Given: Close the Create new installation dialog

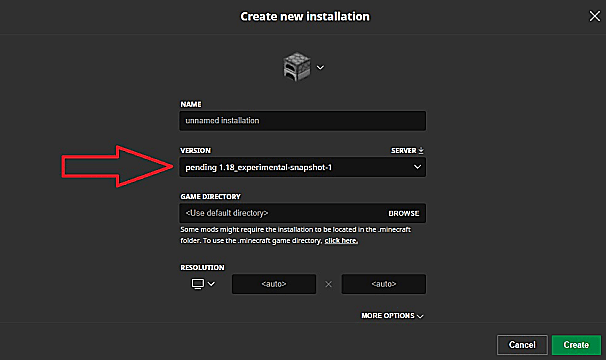Looking at the screenshot, I should click(594, 16).
